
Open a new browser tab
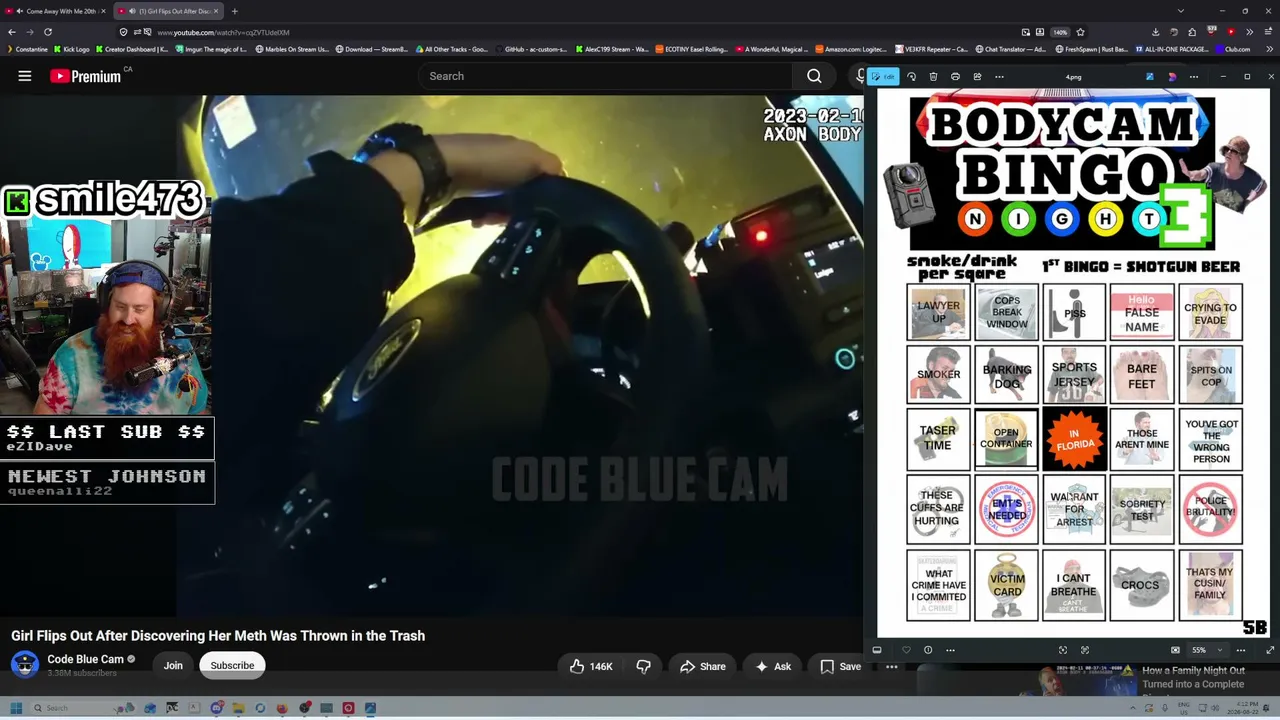[234, 11]
